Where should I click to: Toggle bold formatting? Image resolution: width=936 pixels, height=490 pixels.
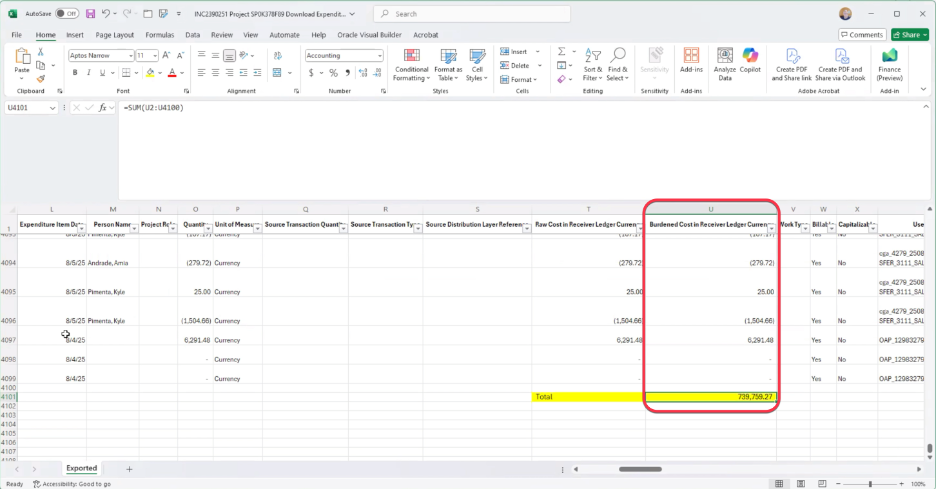tap(74, 73)
